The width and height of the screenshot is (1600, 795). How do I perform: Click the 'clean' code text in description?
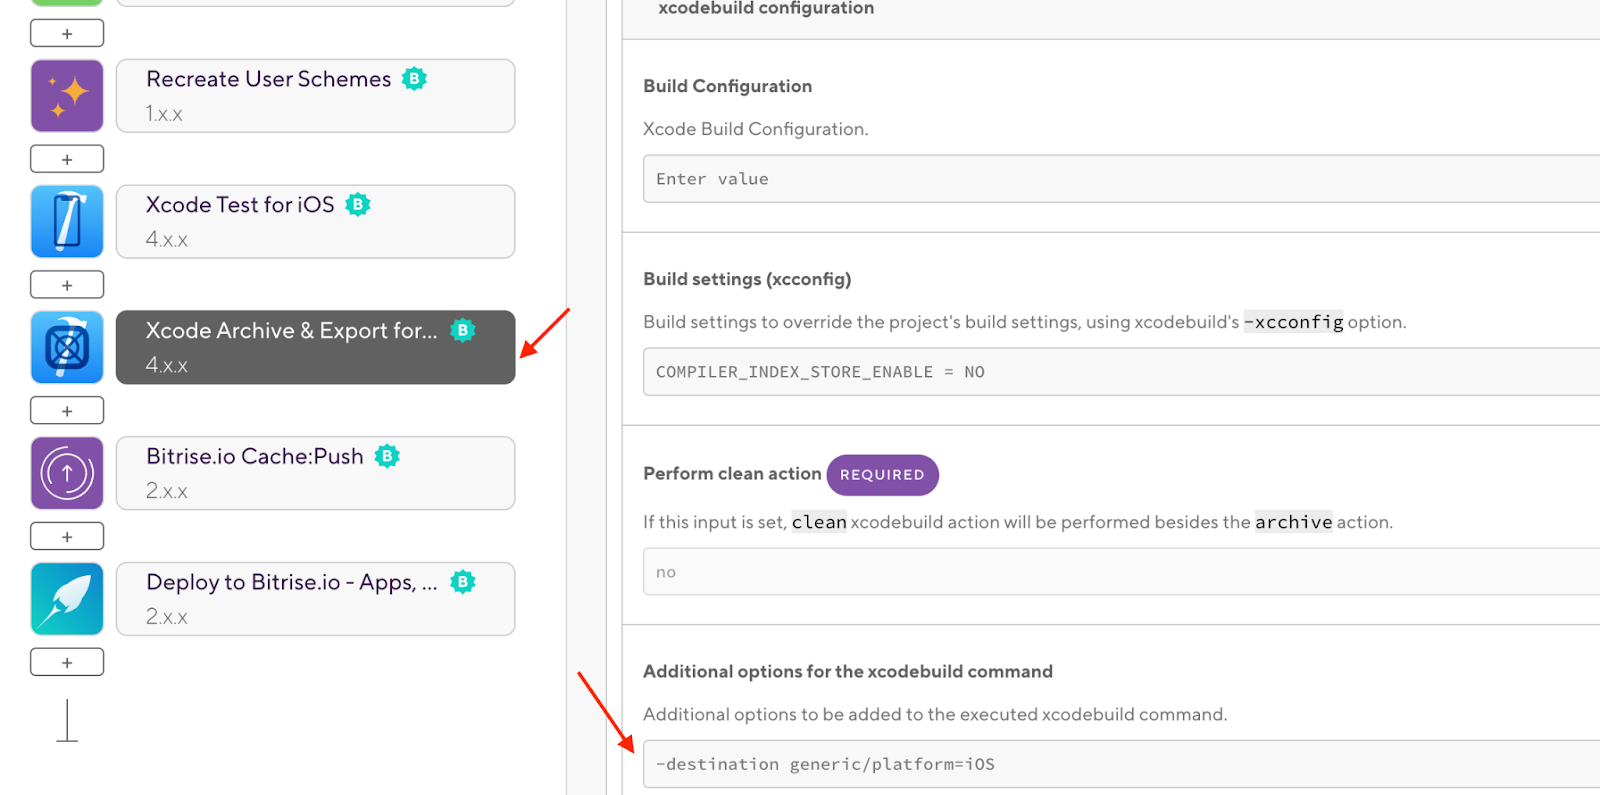tap(819, 522)
